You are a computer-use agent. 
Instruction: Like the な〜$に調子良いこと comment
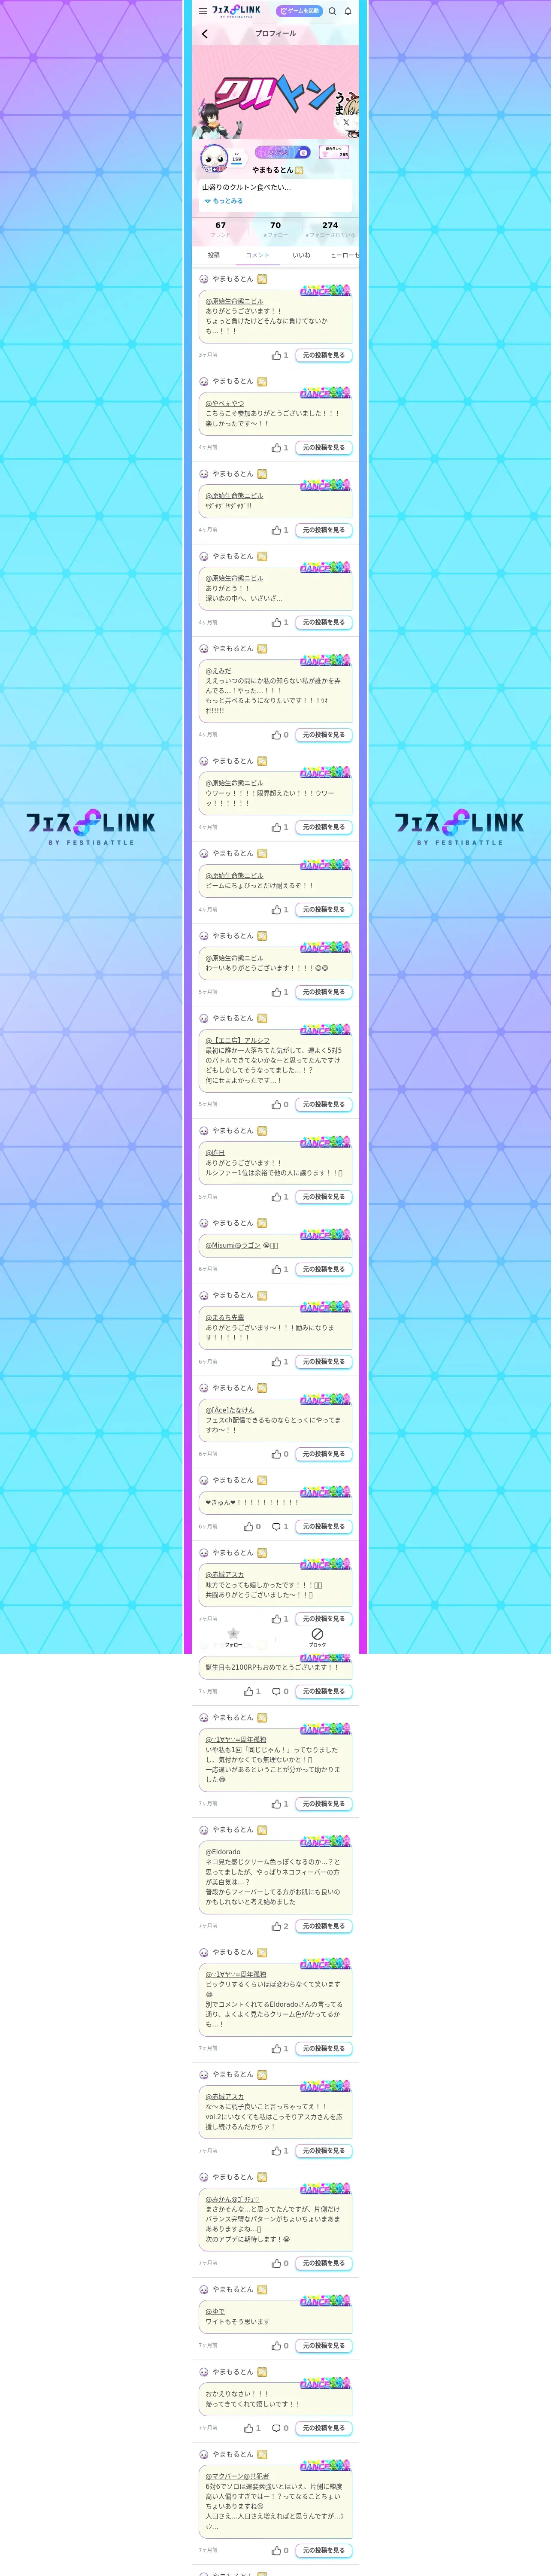(276, 2151)
